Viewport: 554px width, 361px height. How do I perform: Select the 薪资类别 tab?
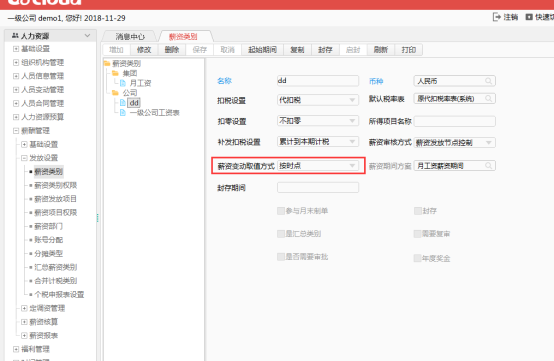183,36
